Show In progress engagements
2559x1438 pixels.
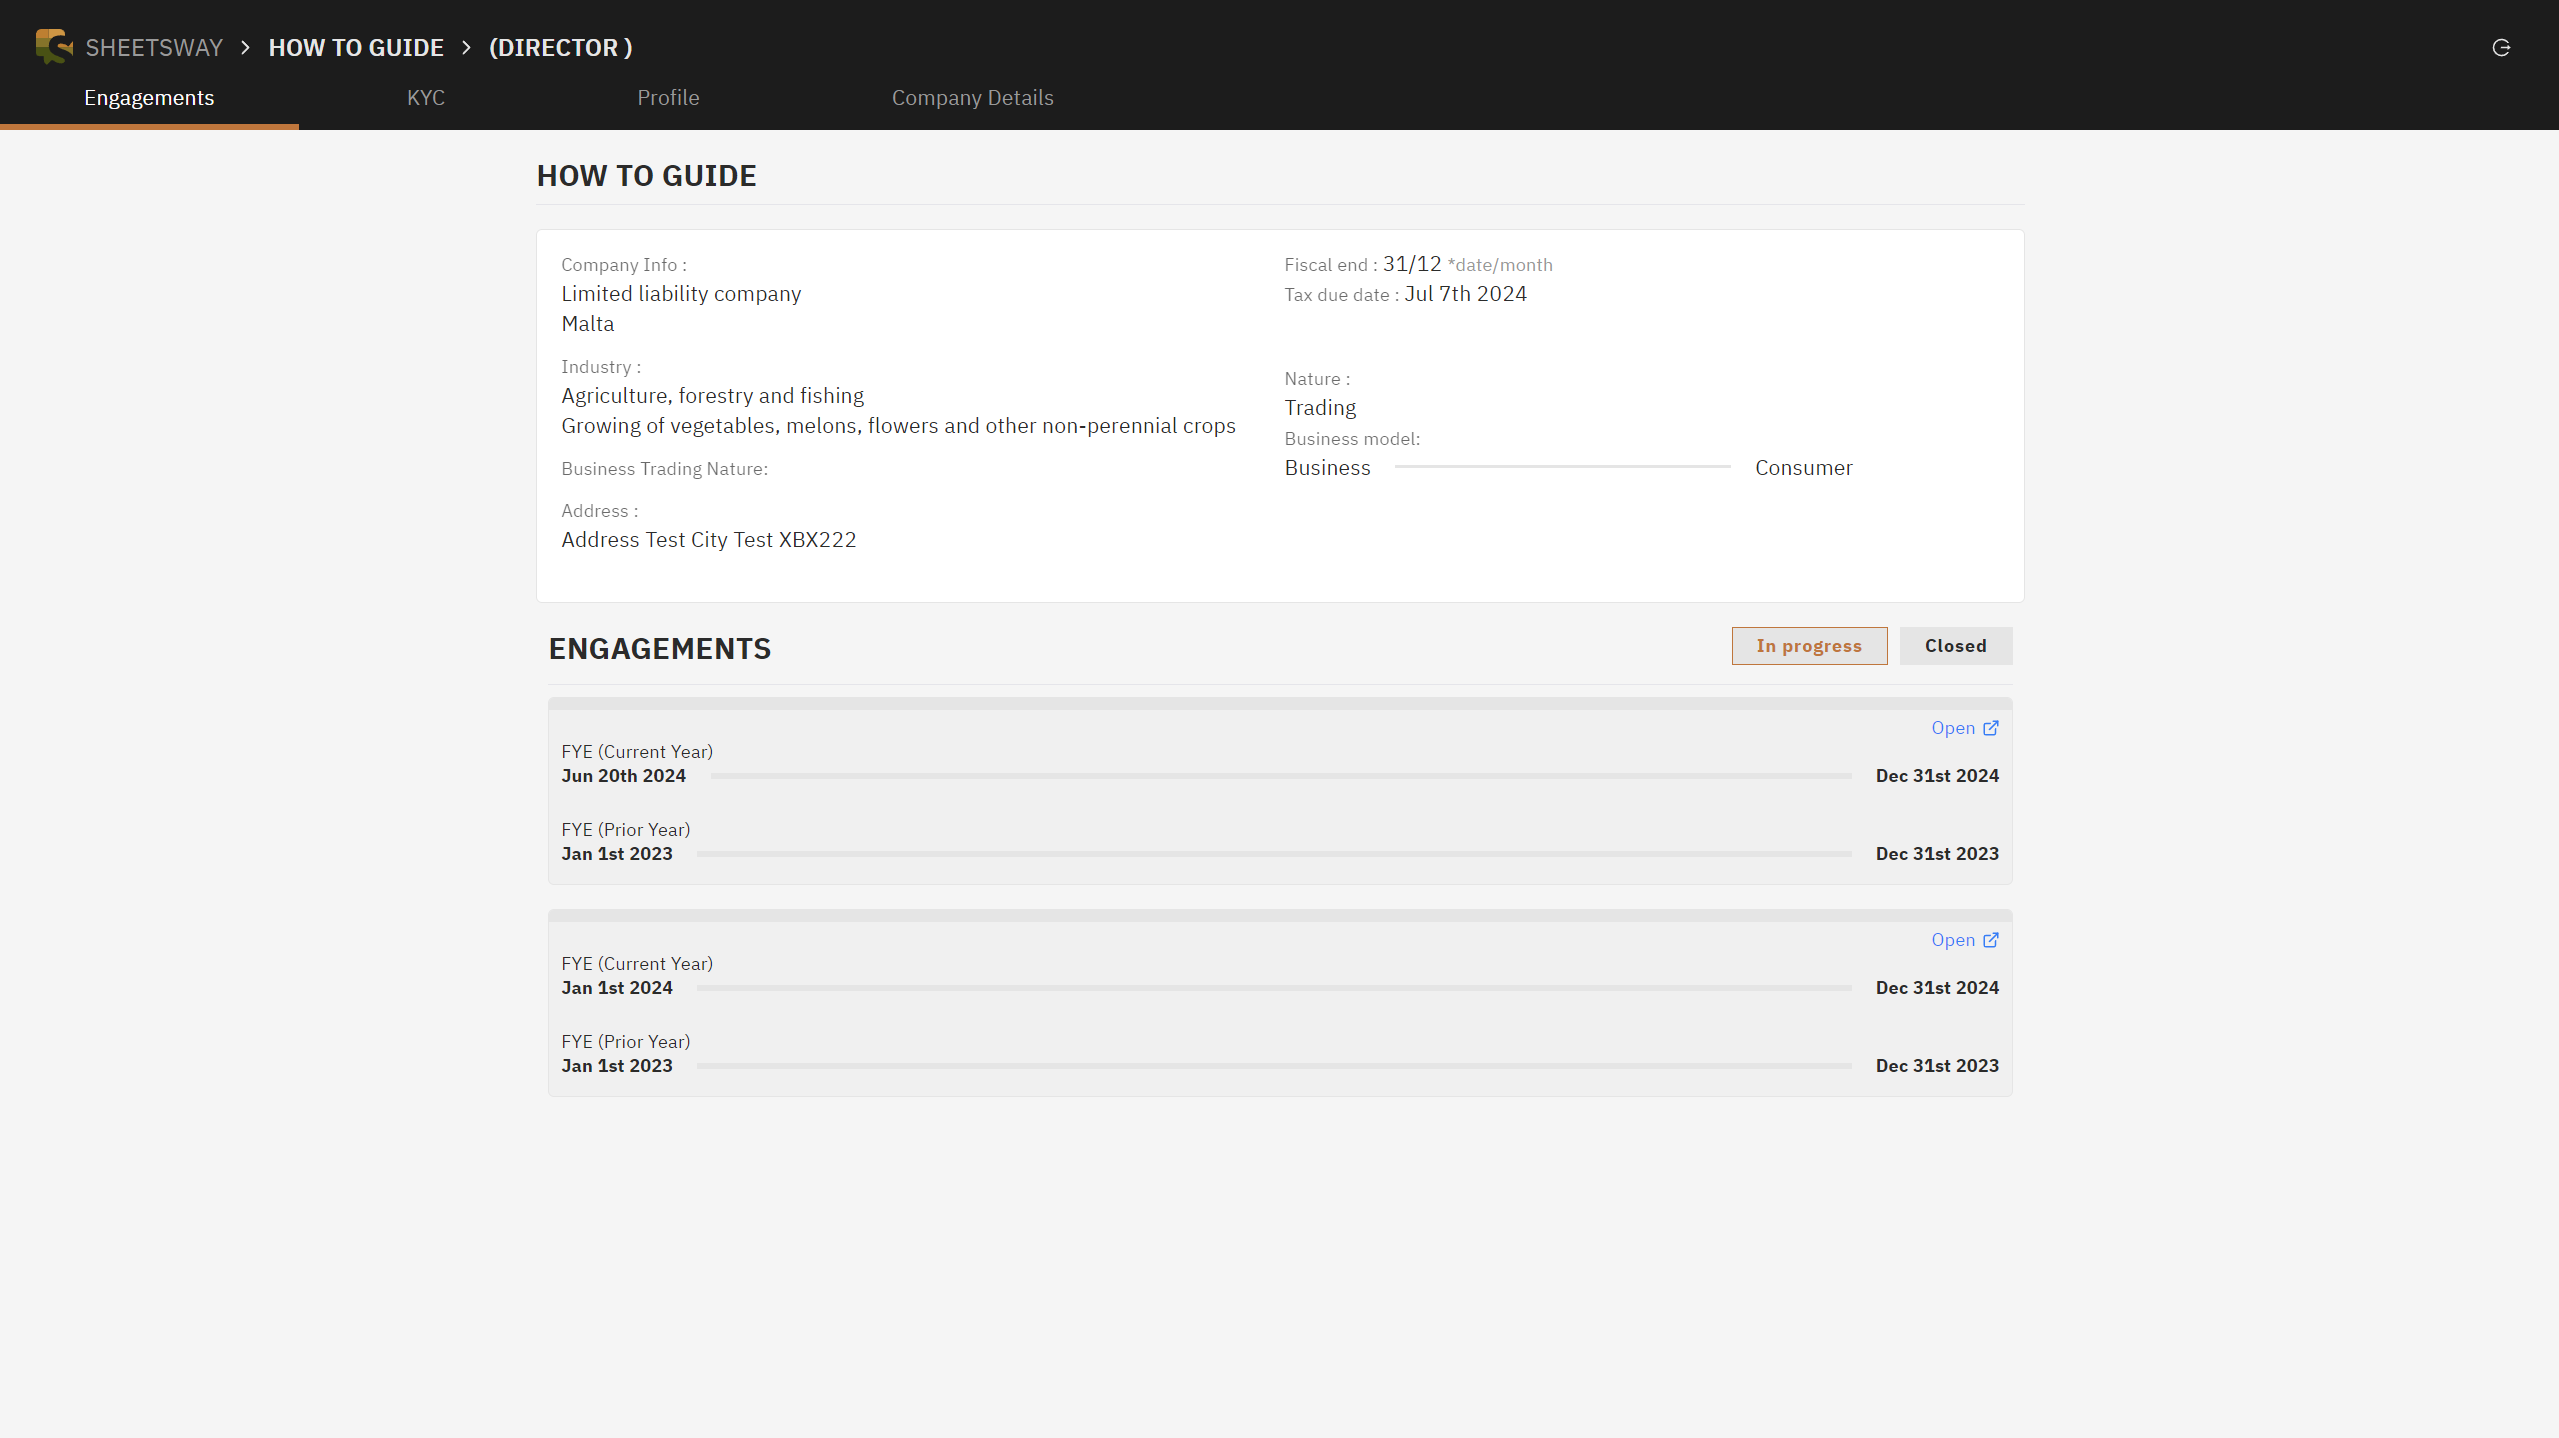point(1809,646)
